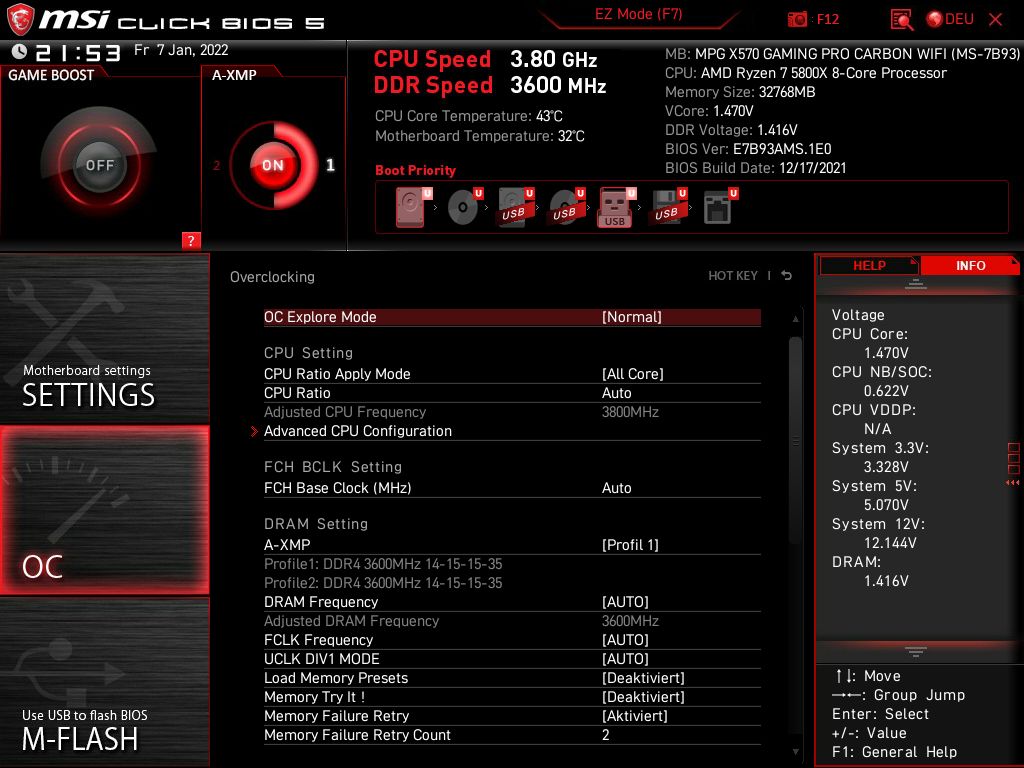
Task: Click the Boot Priority label
Action: click(x=415, y=170)
